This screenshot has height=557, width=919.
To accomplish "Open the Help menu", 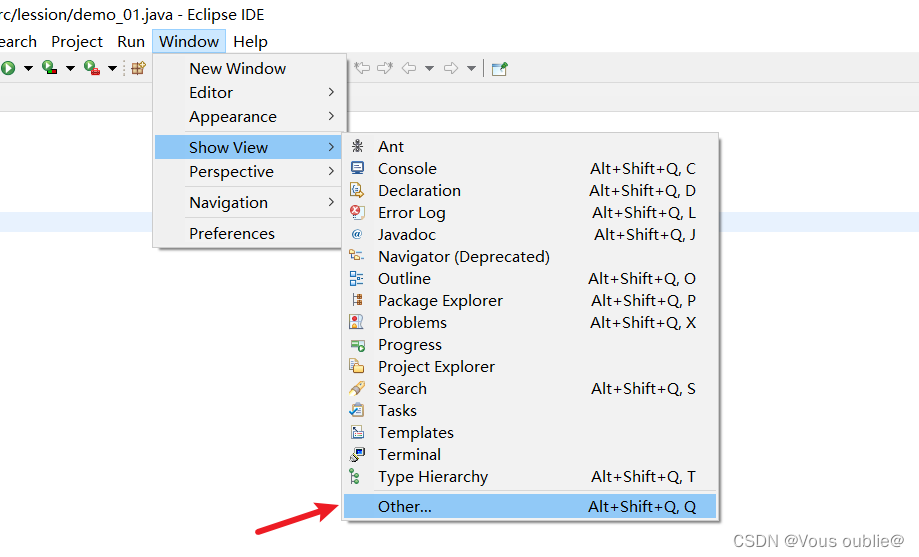I will point(250,42).
